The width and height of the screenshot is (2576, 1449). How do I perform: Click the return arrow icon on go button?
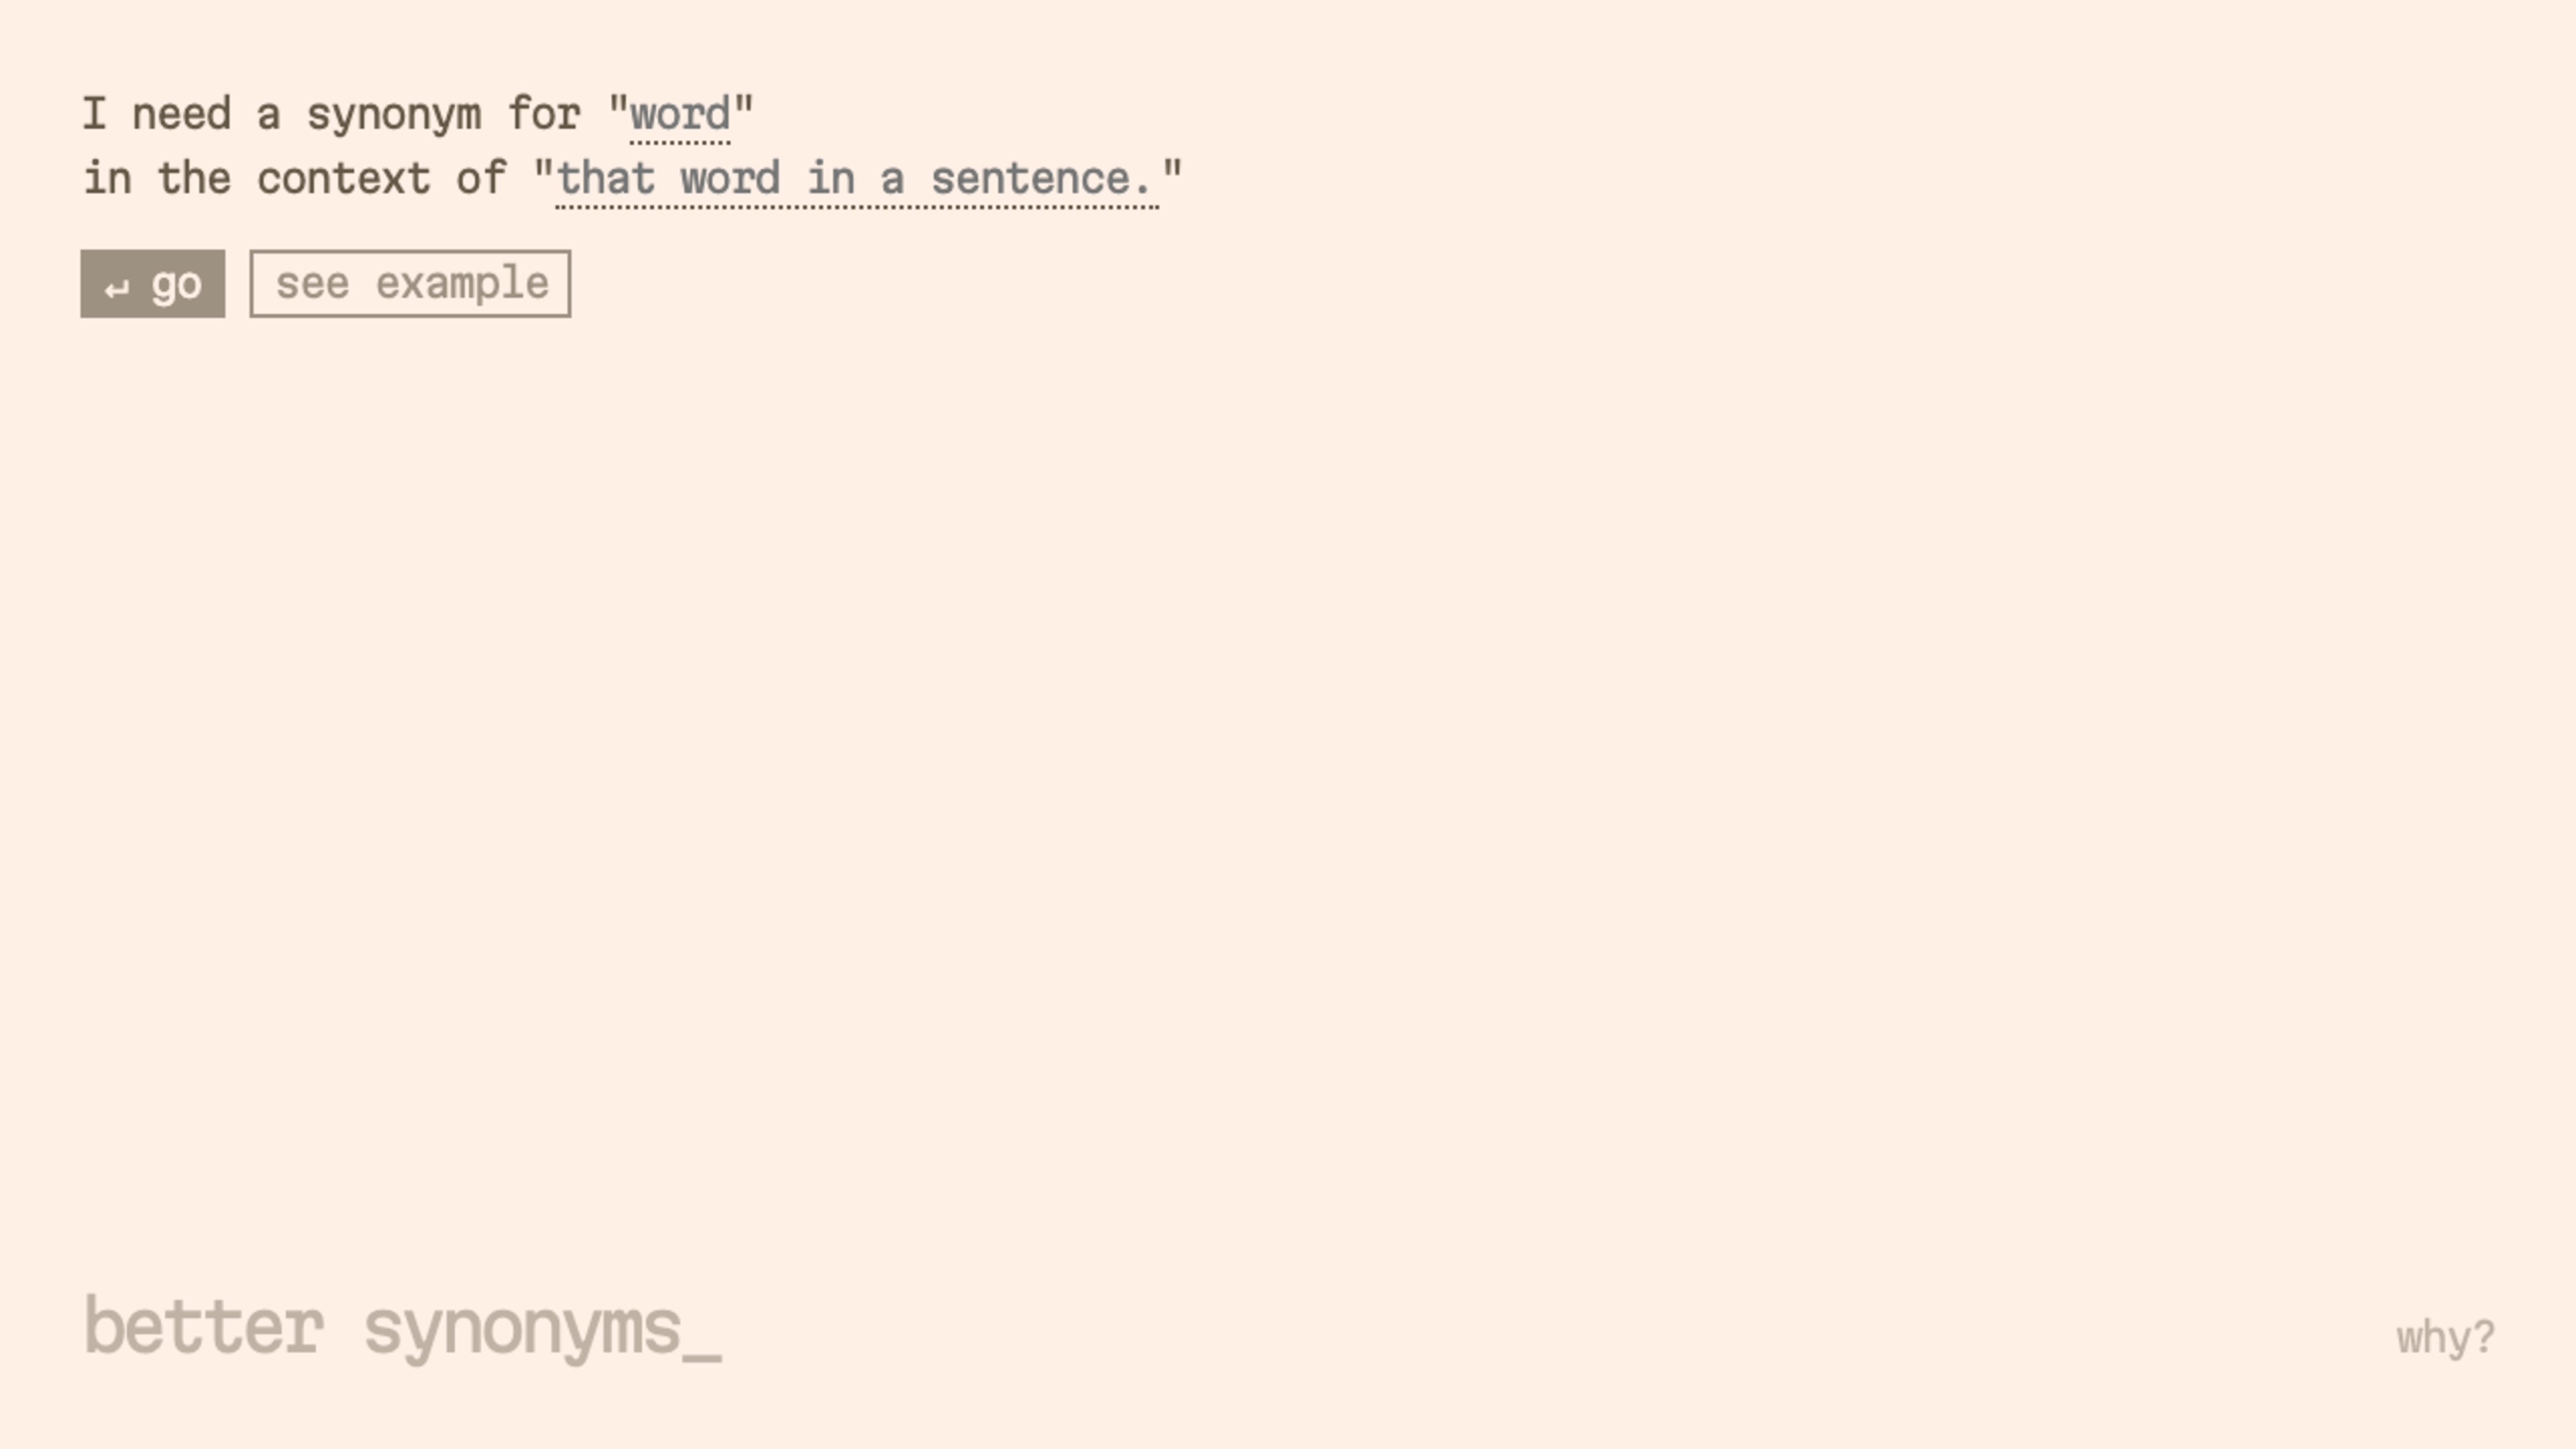[x=117, y=289]
